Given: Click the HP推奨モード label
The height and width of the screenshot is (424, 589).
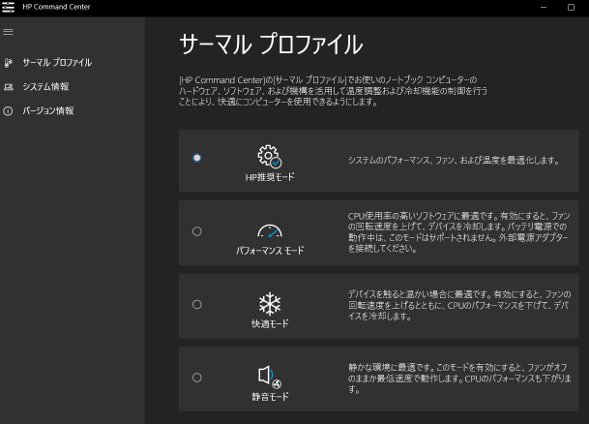Looking at the screenshot, I should tap(270, 177).
